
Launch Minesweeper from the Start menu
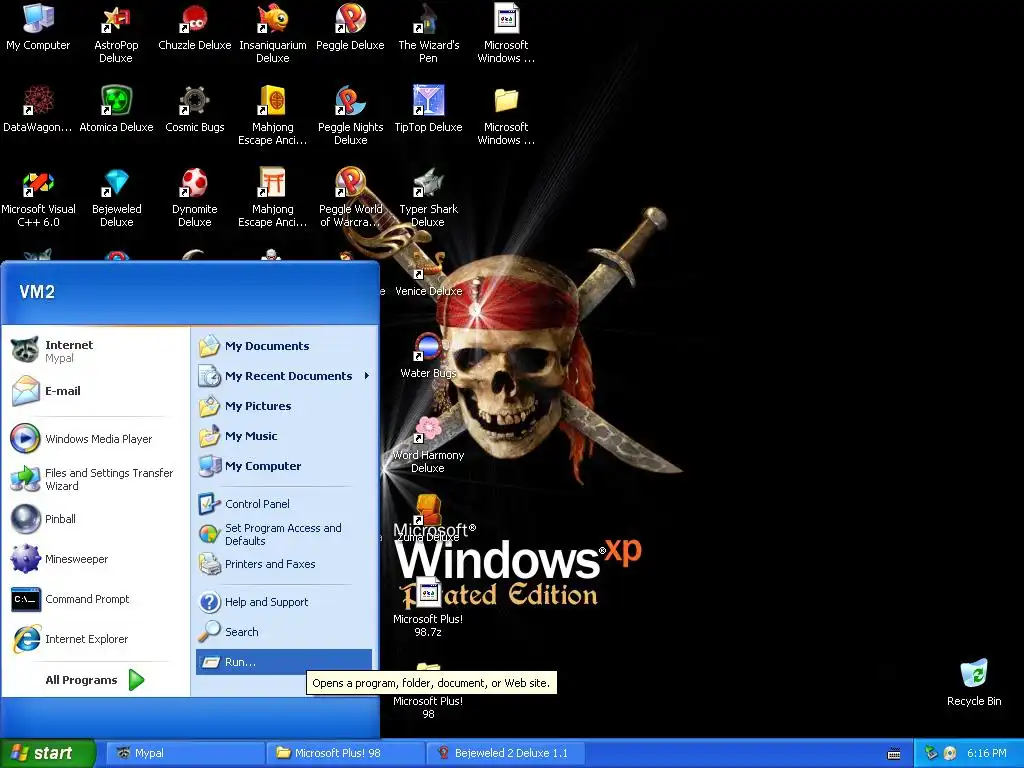point(95,559)
